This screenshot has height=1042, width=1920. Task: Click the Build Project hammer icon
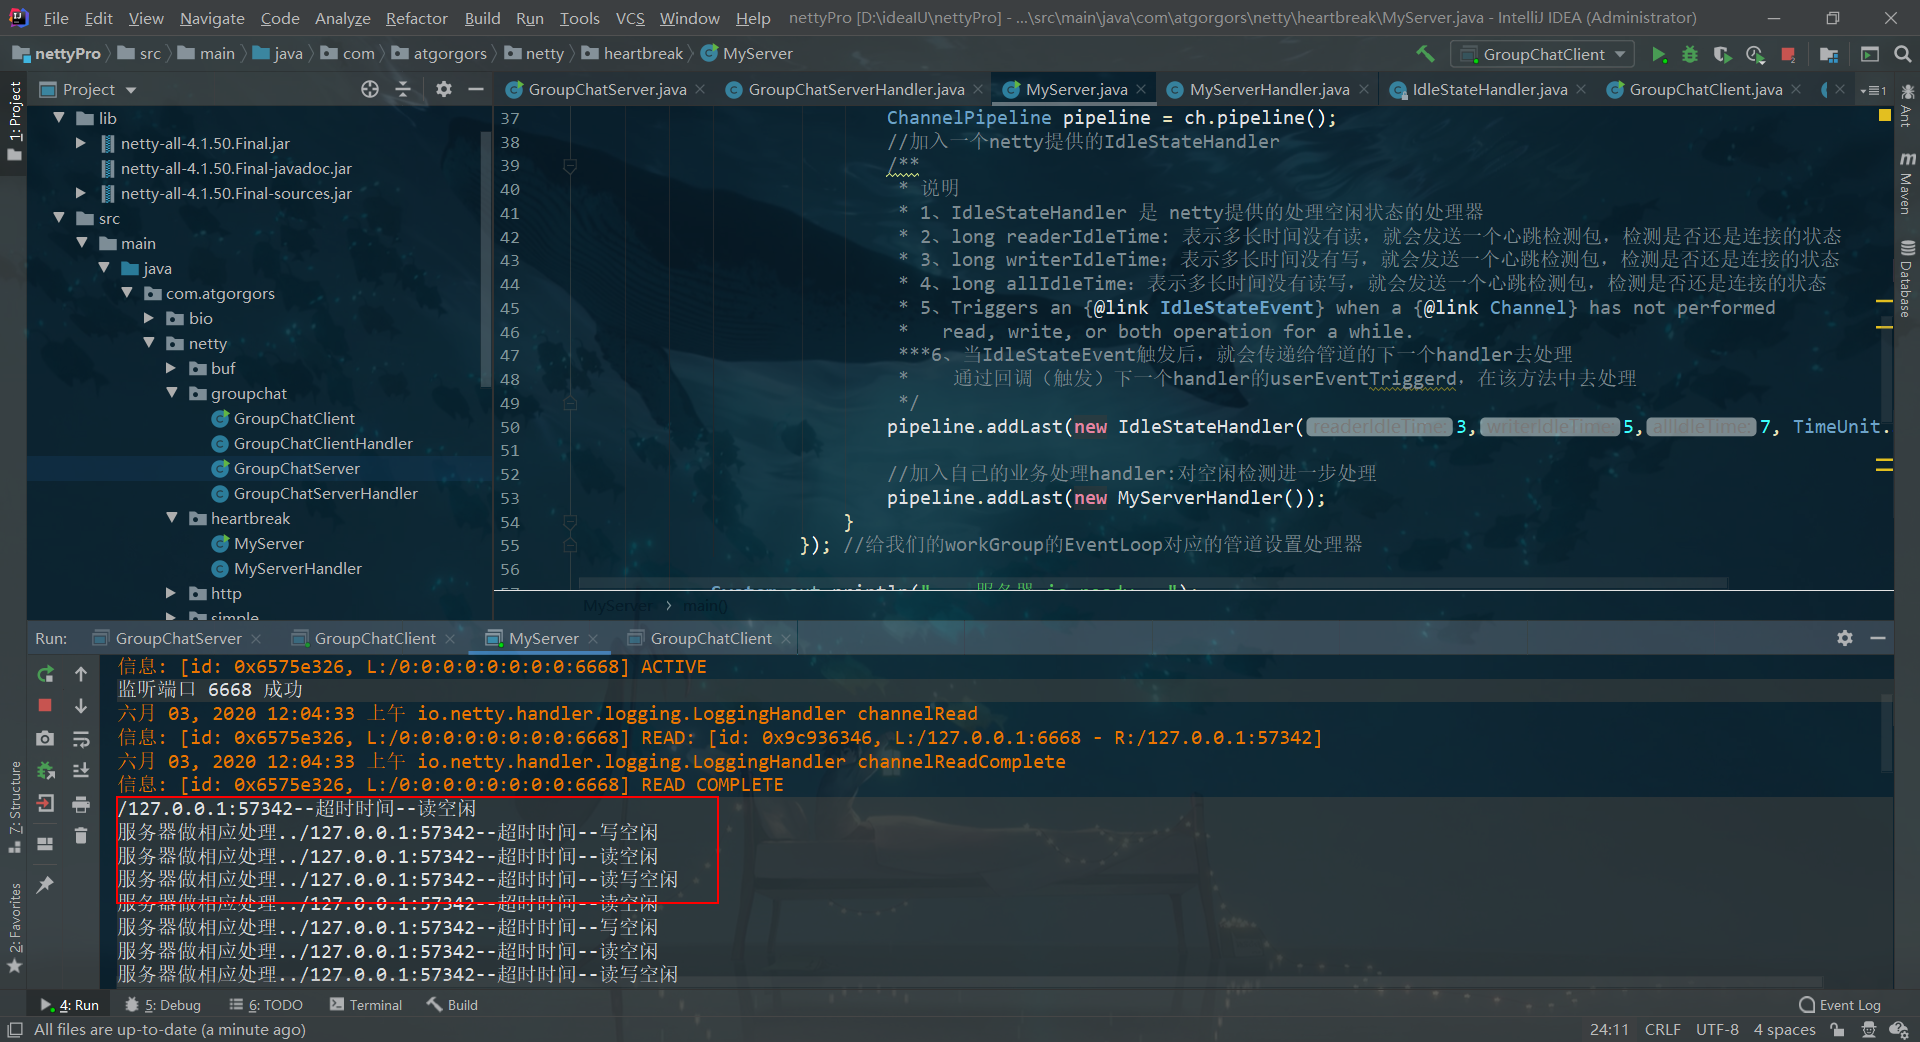pyautogui.click(x=1425, y=54)
